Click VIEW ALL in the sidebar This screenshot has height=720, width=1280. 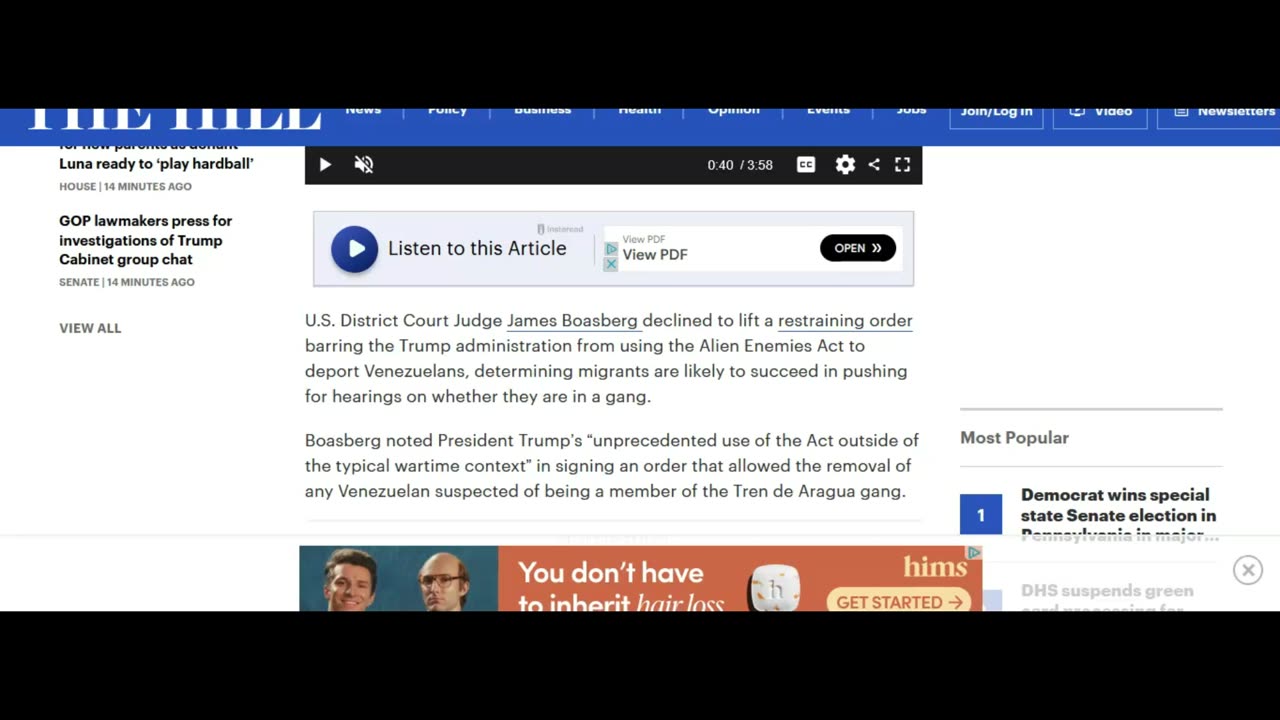click(x=90, y=328)
